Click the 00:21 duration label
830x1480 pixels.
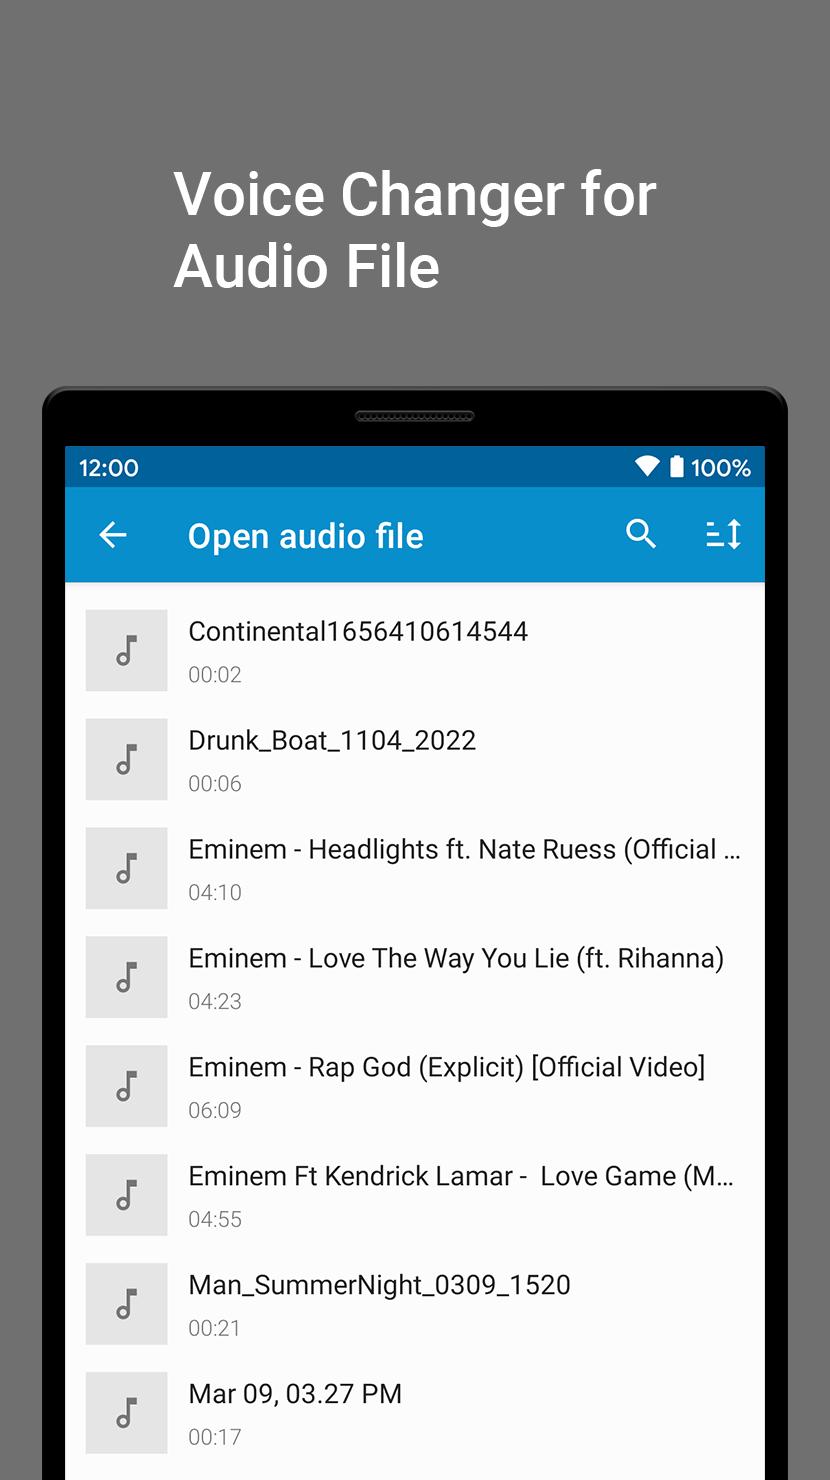[x=215, y=1329]
